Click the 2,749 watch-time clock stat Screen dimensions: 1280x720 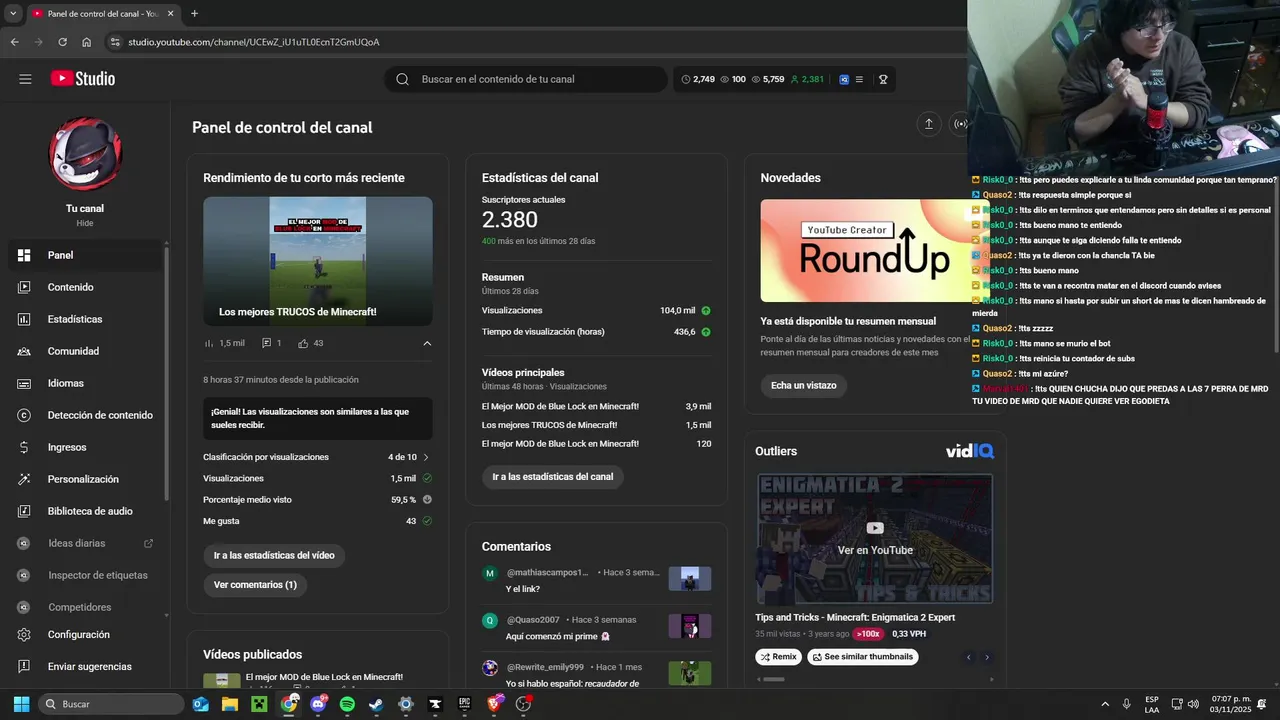[699, 79]
